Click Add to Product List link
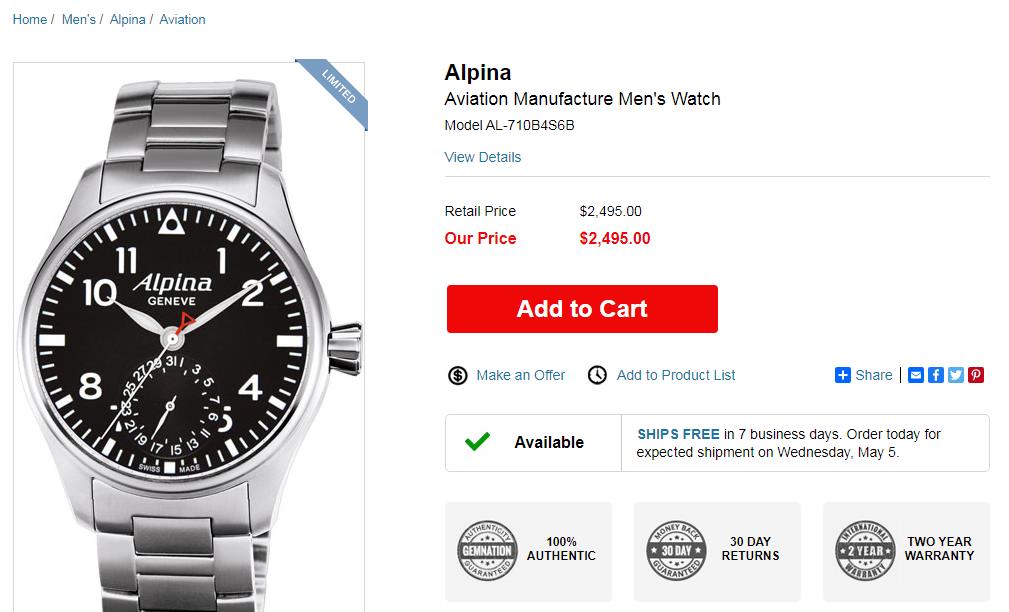Screen dimensions: 1009x612 pos(676,375)
